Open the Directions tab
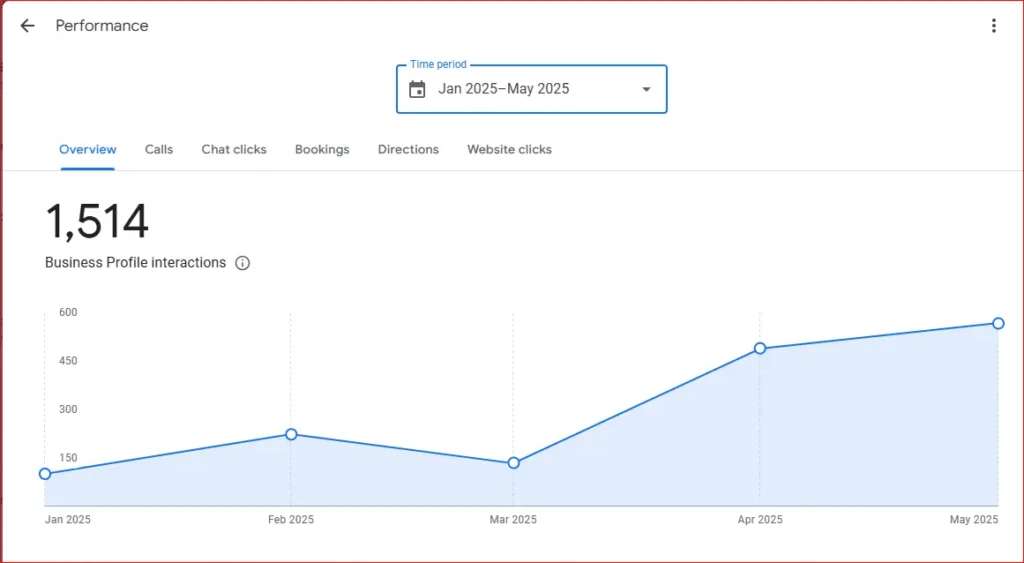The width and height of the screenshot is (1024, 563). (x=408, y=150)
